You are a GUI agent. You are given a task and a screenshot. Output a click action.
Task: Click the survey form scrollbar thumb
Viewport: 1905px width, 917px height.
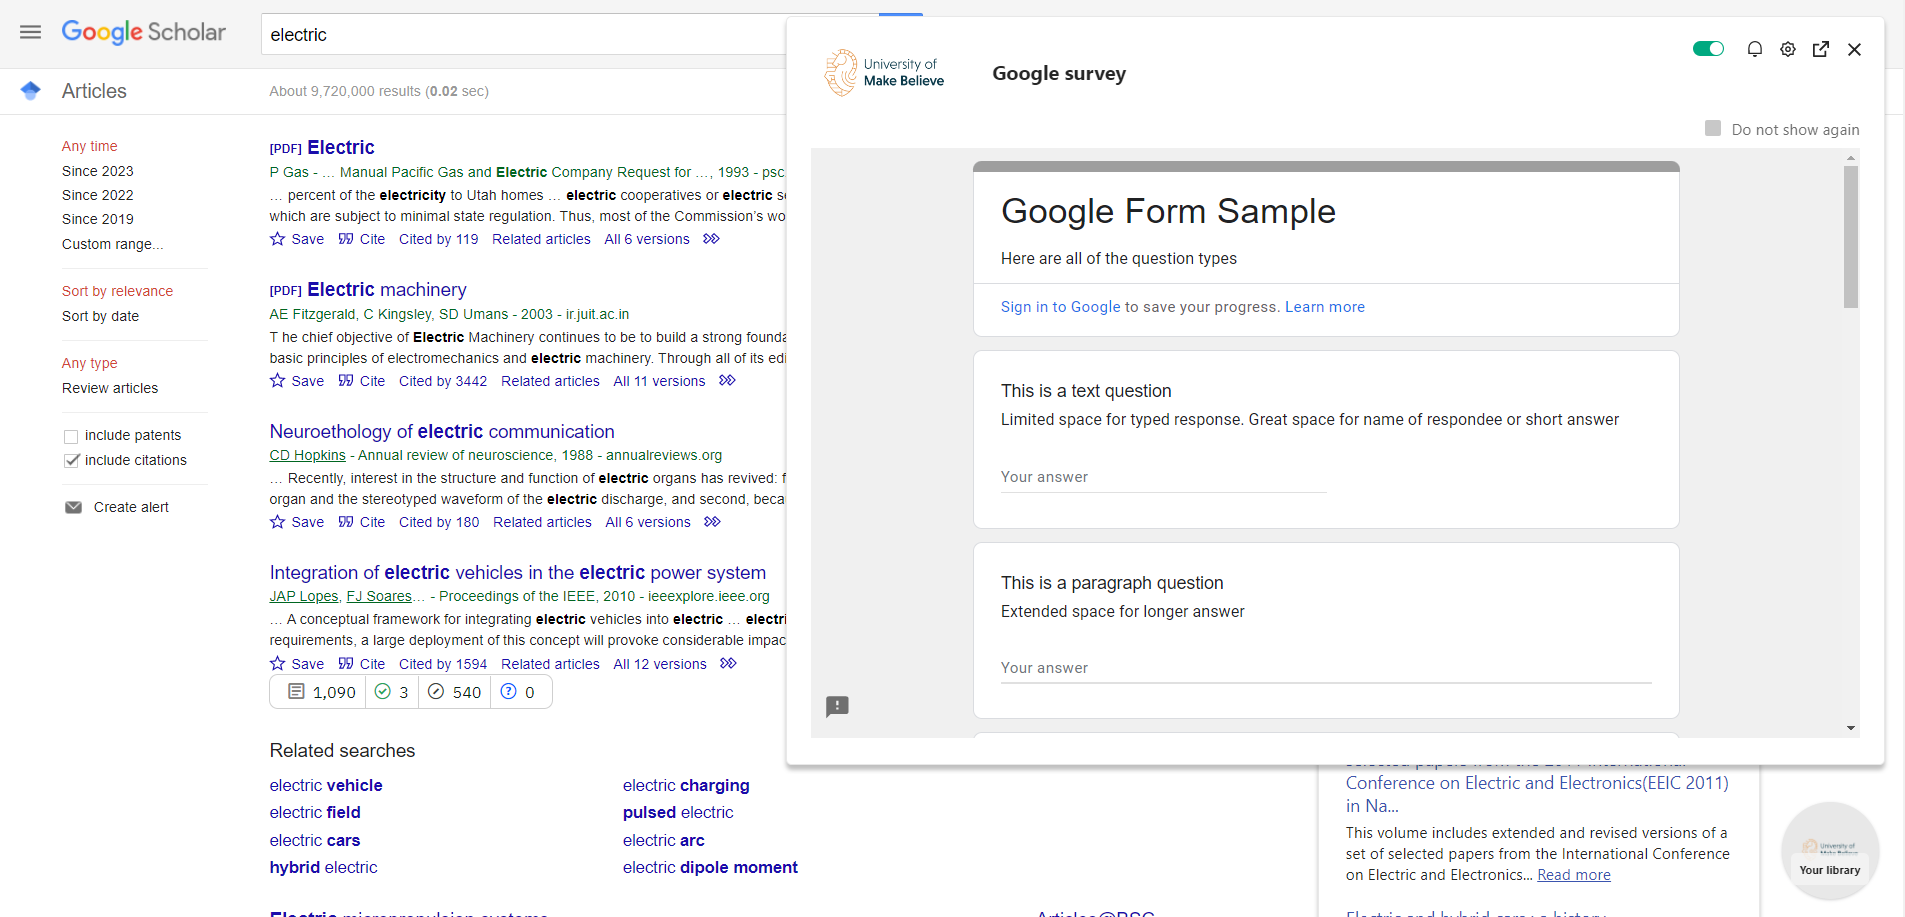click(x=1851, y=237)
